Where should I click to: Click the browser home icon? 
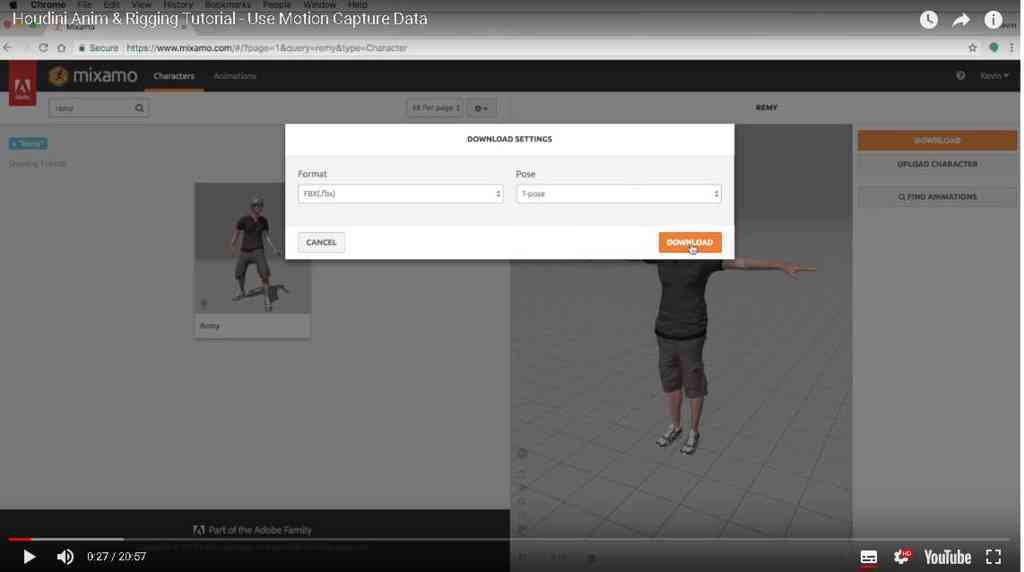(x=61, y=48)
